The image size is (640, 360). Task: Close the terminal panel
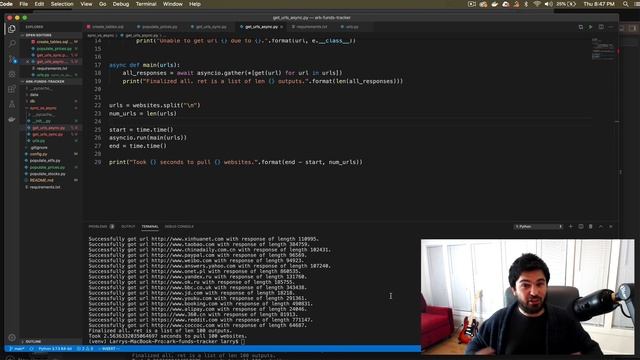click(x=611, y=226)
